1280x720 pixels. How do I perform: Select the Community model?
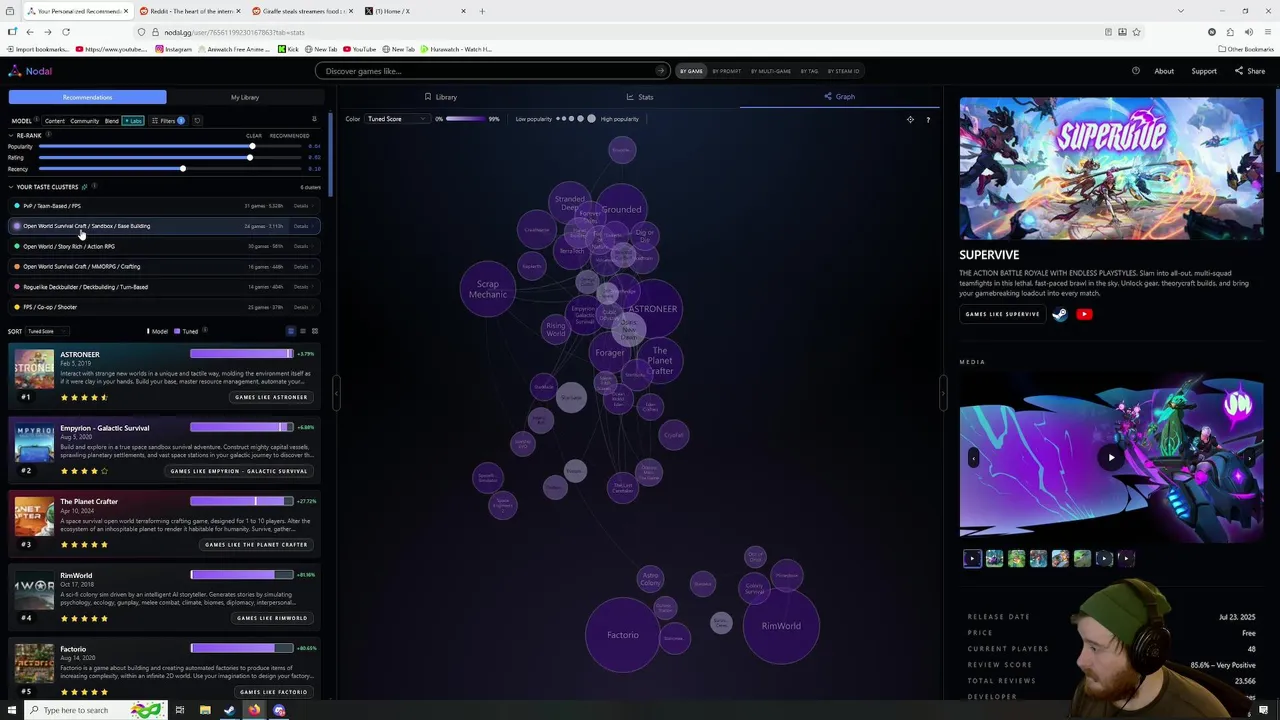pyautogui.click(x=84, y=121)
